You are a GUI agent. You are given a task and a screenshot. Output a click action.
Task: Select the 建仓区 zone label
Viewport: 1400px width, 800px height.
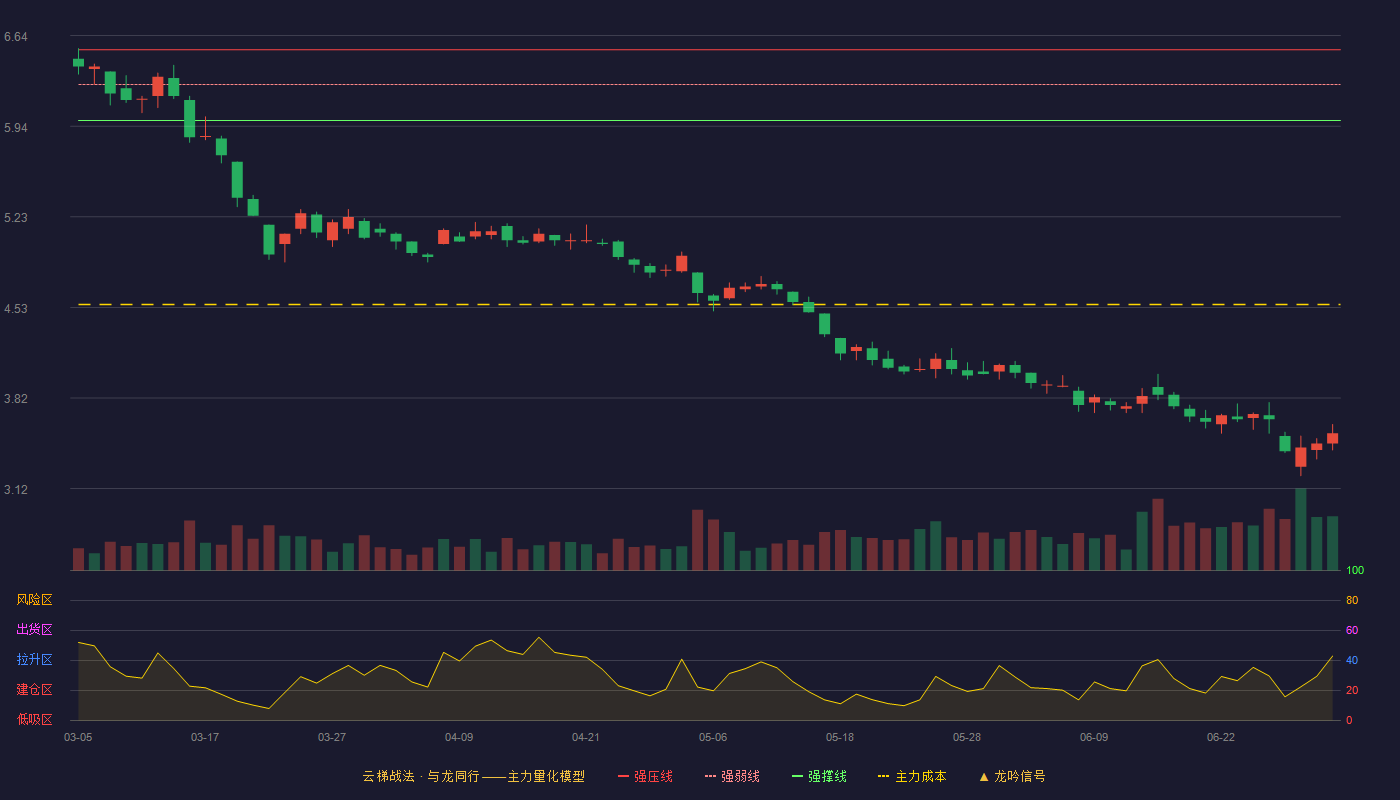[x=35, y=690]
